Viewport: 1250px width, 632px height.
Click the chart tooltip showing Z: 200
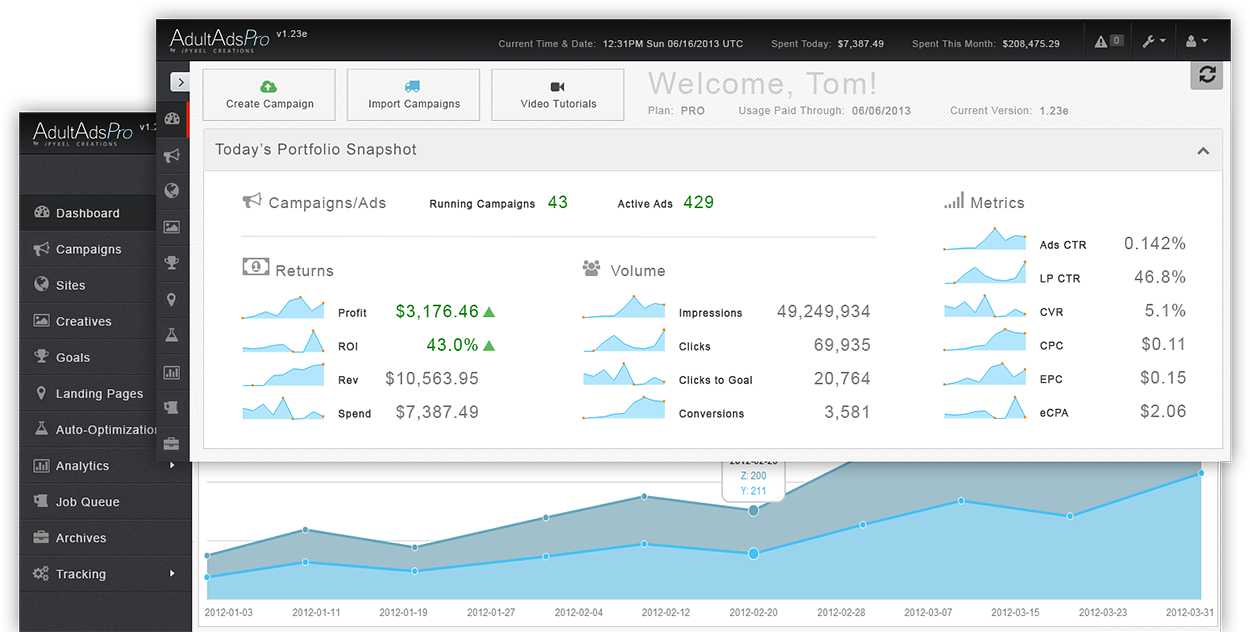coord(753,480)
